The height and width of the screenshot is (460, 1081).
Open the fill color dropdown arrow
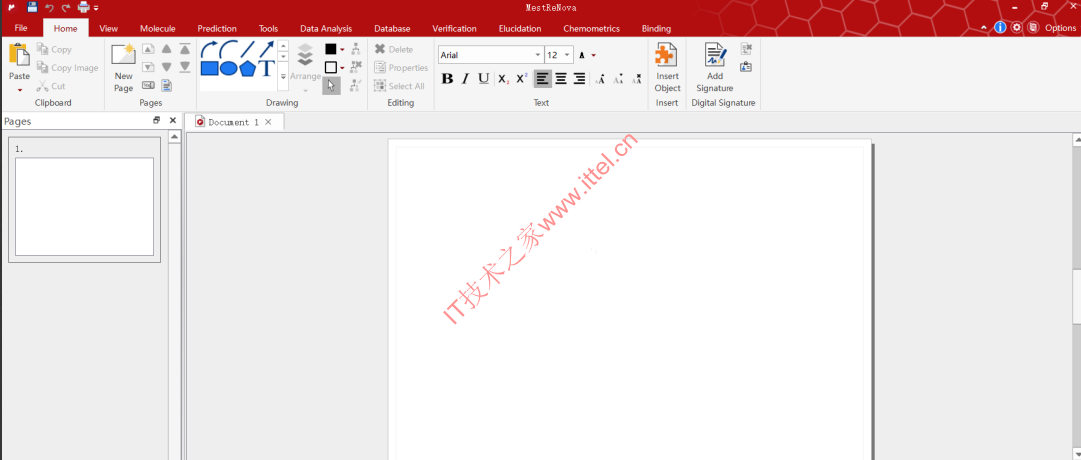point(342,68)
